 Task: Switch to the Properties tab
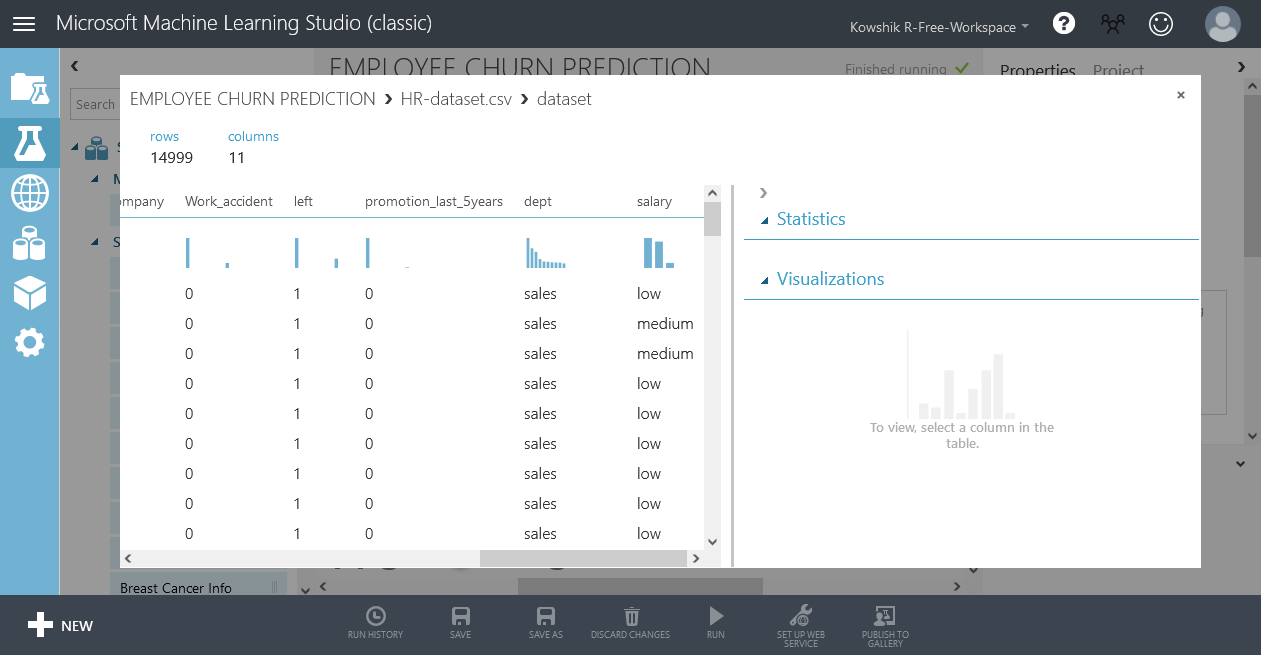pos(1038,71)
